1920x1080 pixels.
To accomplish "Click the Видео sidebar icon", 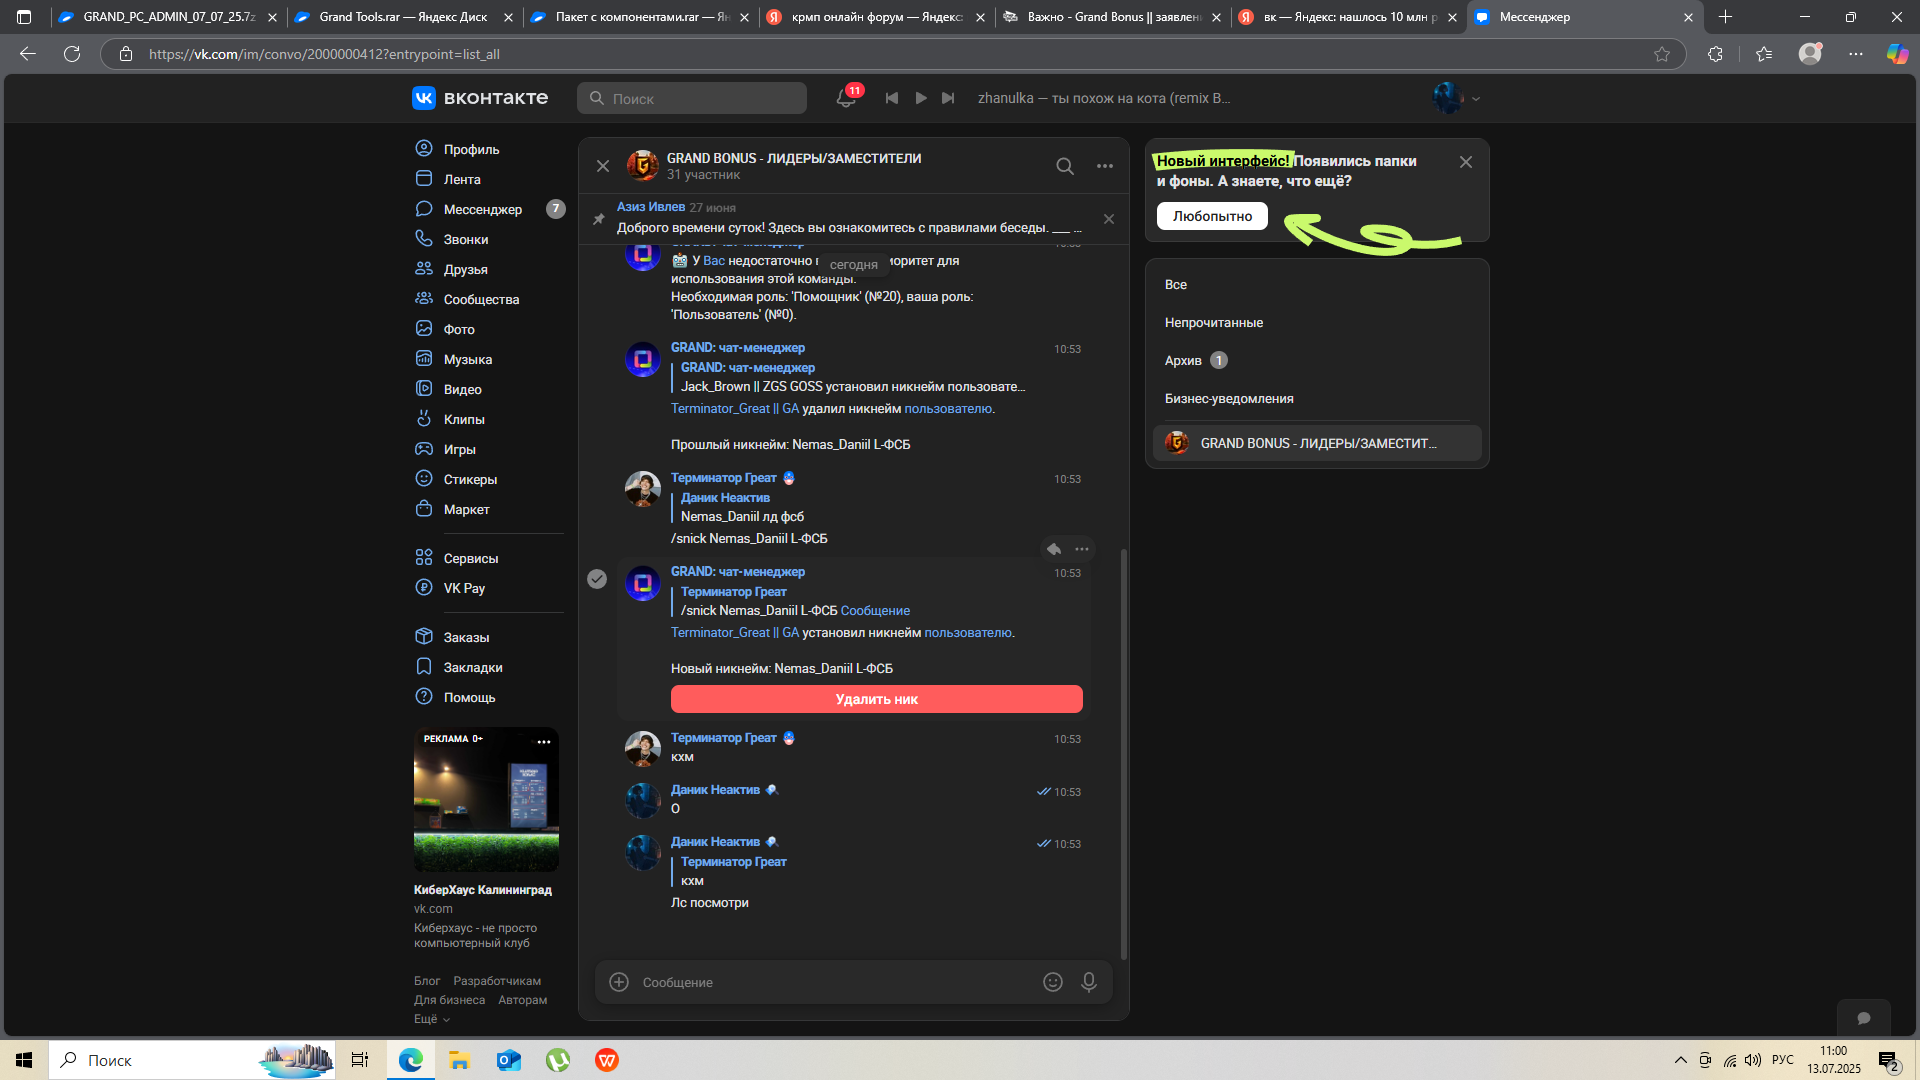I will (x=424, y=389).
